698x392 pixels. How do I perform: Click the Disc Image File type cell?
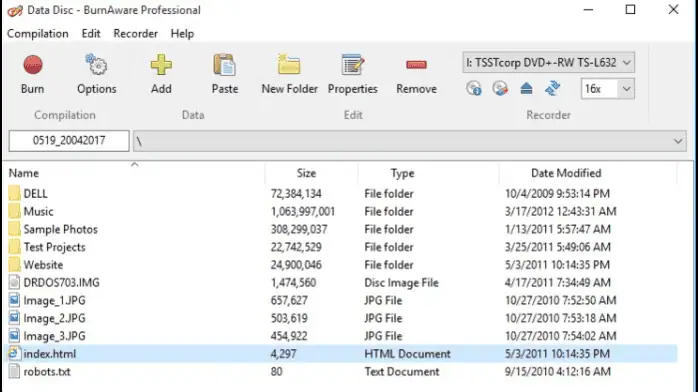(401, 283)
